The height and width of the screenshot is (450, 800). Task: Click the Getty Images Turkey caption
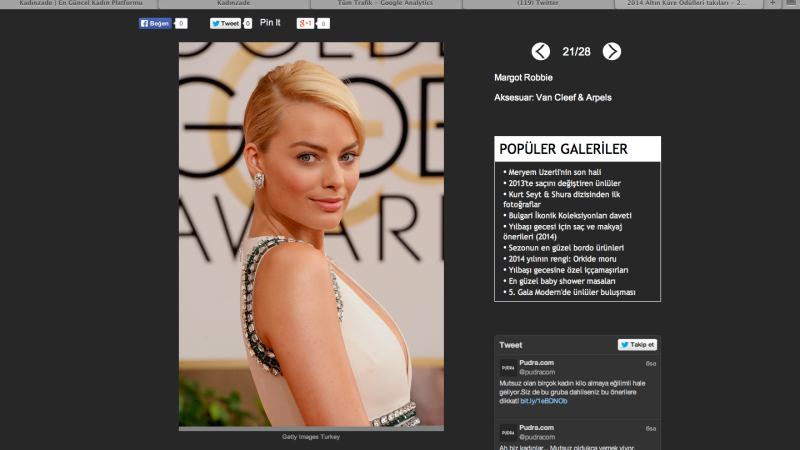tap(311, 437)
